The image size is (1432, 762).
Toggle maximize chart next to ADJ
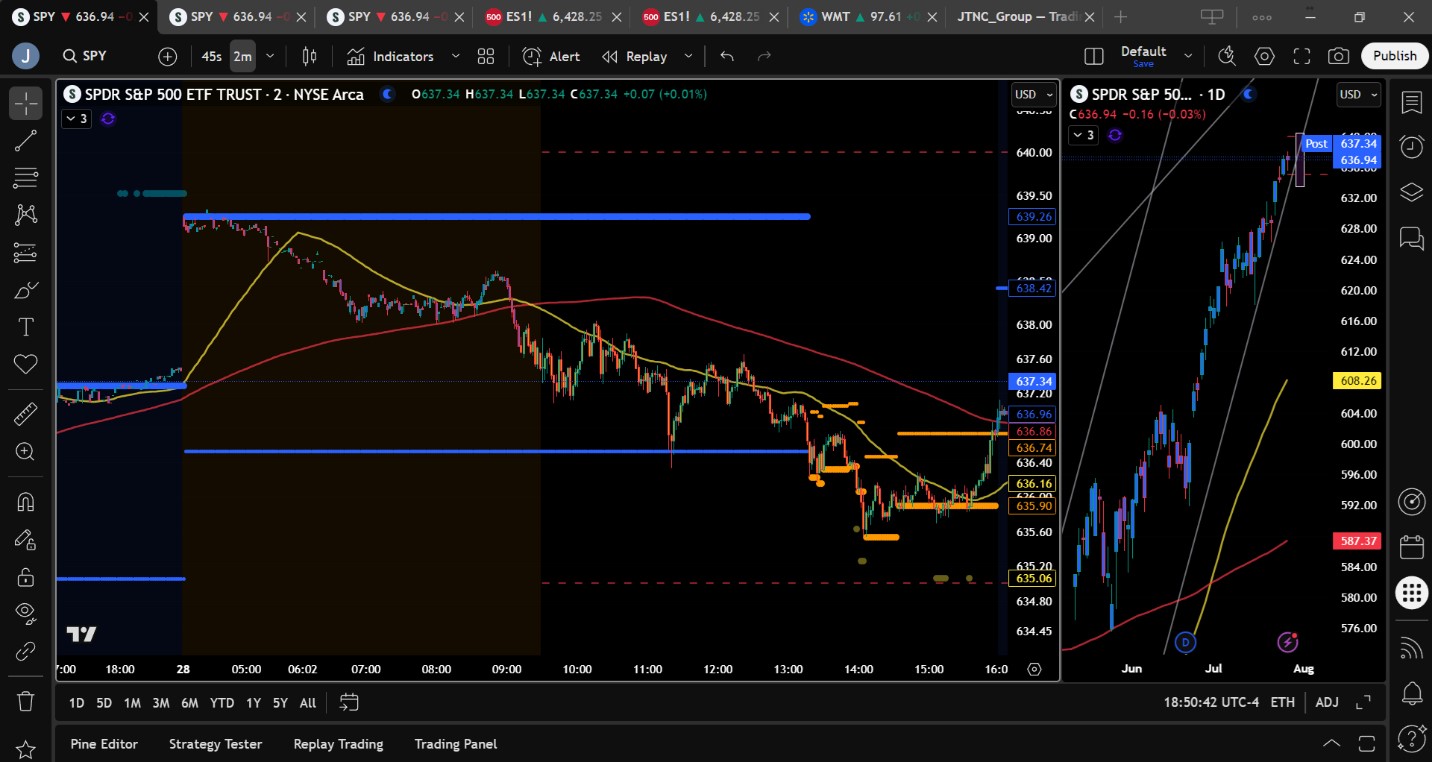[x=1363, y=702]
